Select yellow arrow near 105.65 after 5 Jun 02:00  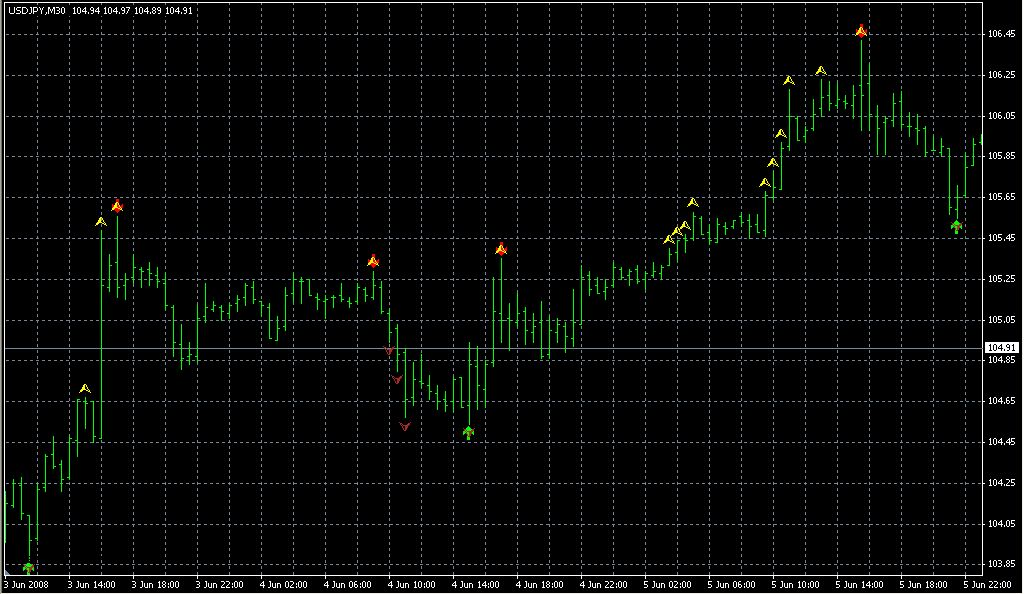(x=693, y=202)
